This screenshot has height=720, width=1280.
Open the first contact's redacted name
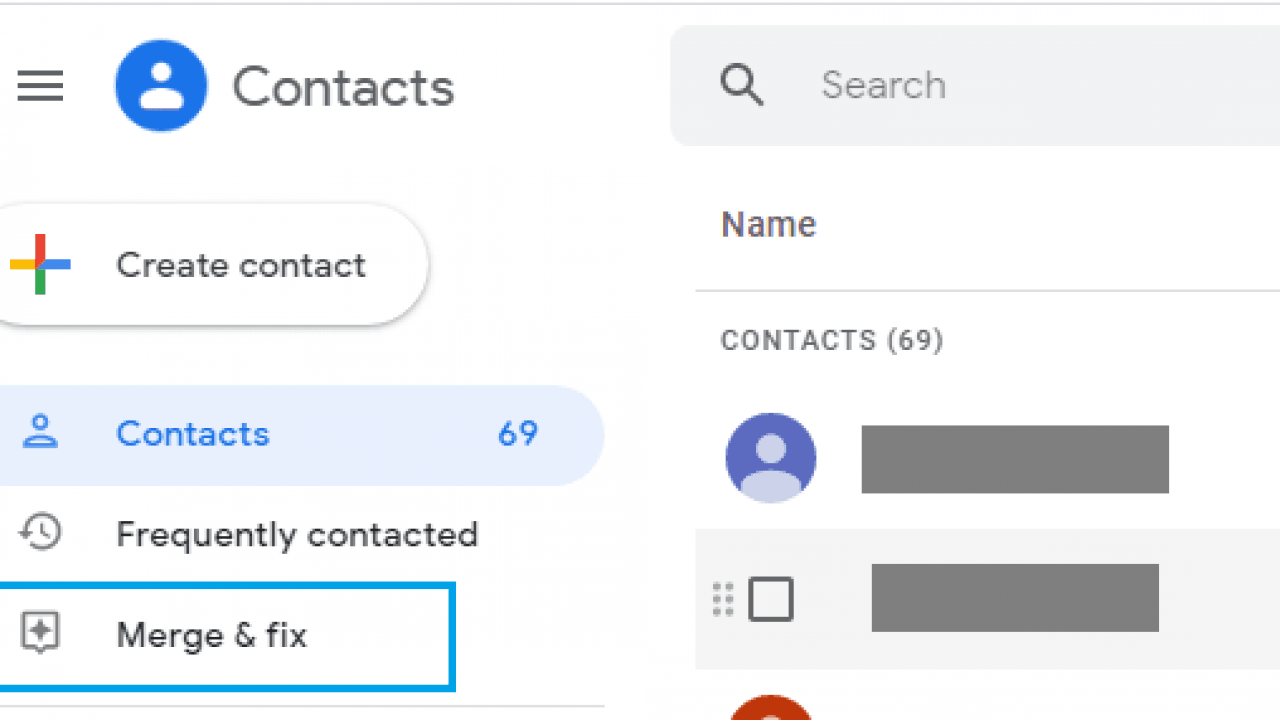(x=1015, y=459)
